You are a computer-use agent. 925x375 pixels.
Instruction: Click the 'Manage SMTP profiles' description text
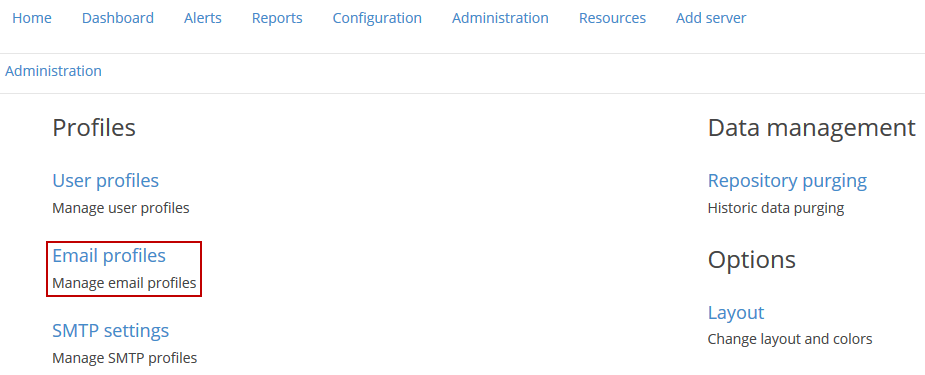click(124, 358)
